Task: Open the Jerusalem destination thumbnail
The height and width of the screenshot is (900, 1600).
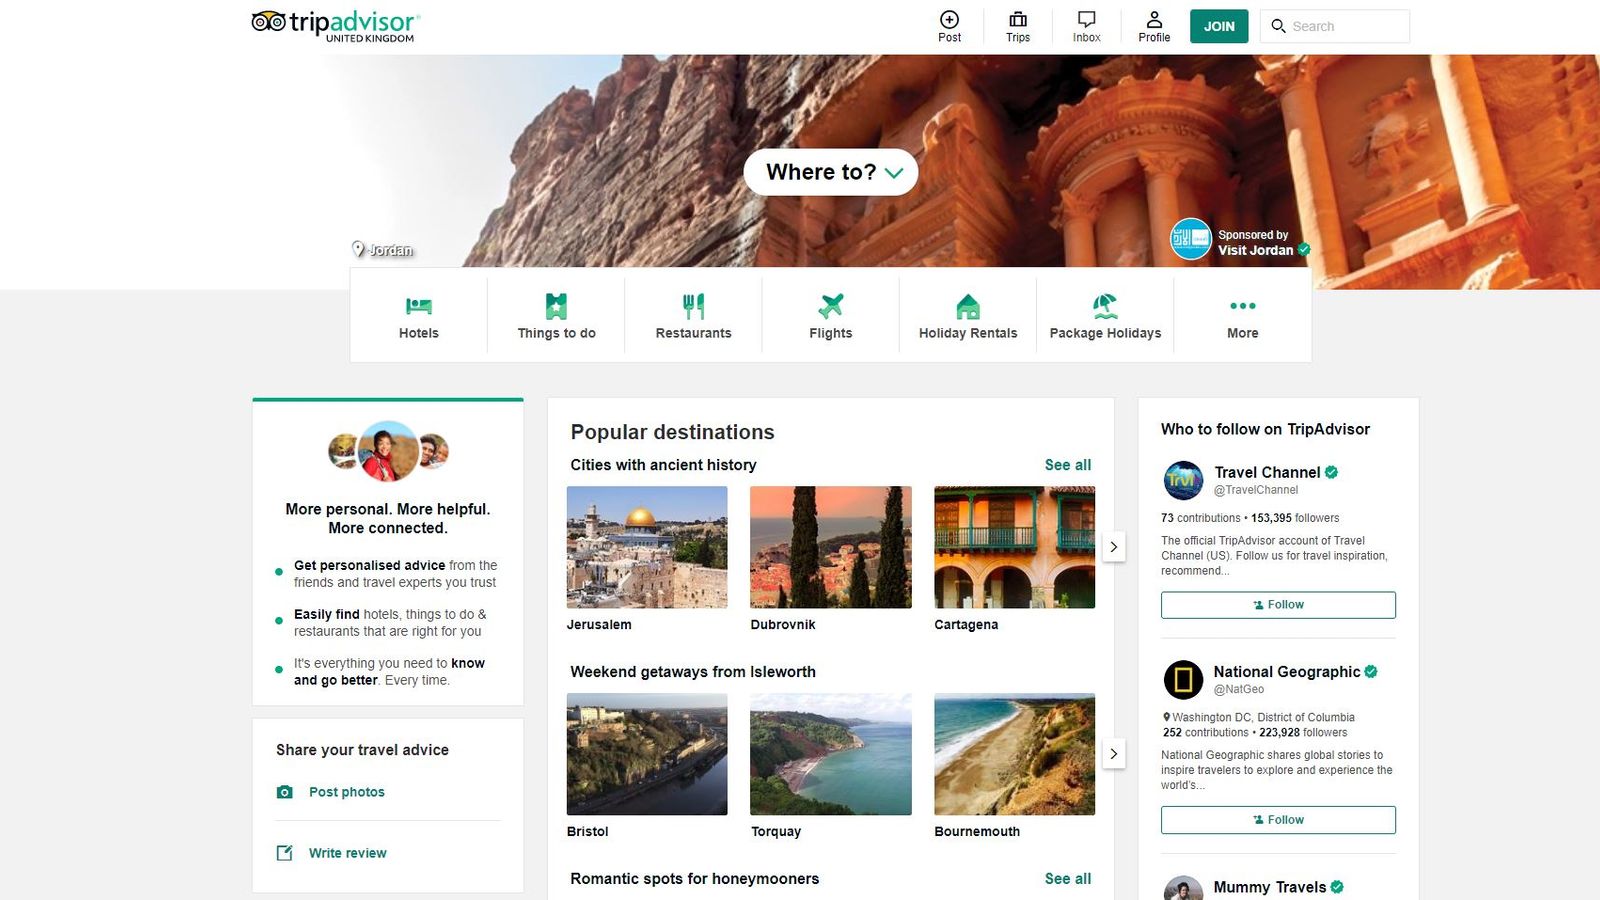Action: 647,546
